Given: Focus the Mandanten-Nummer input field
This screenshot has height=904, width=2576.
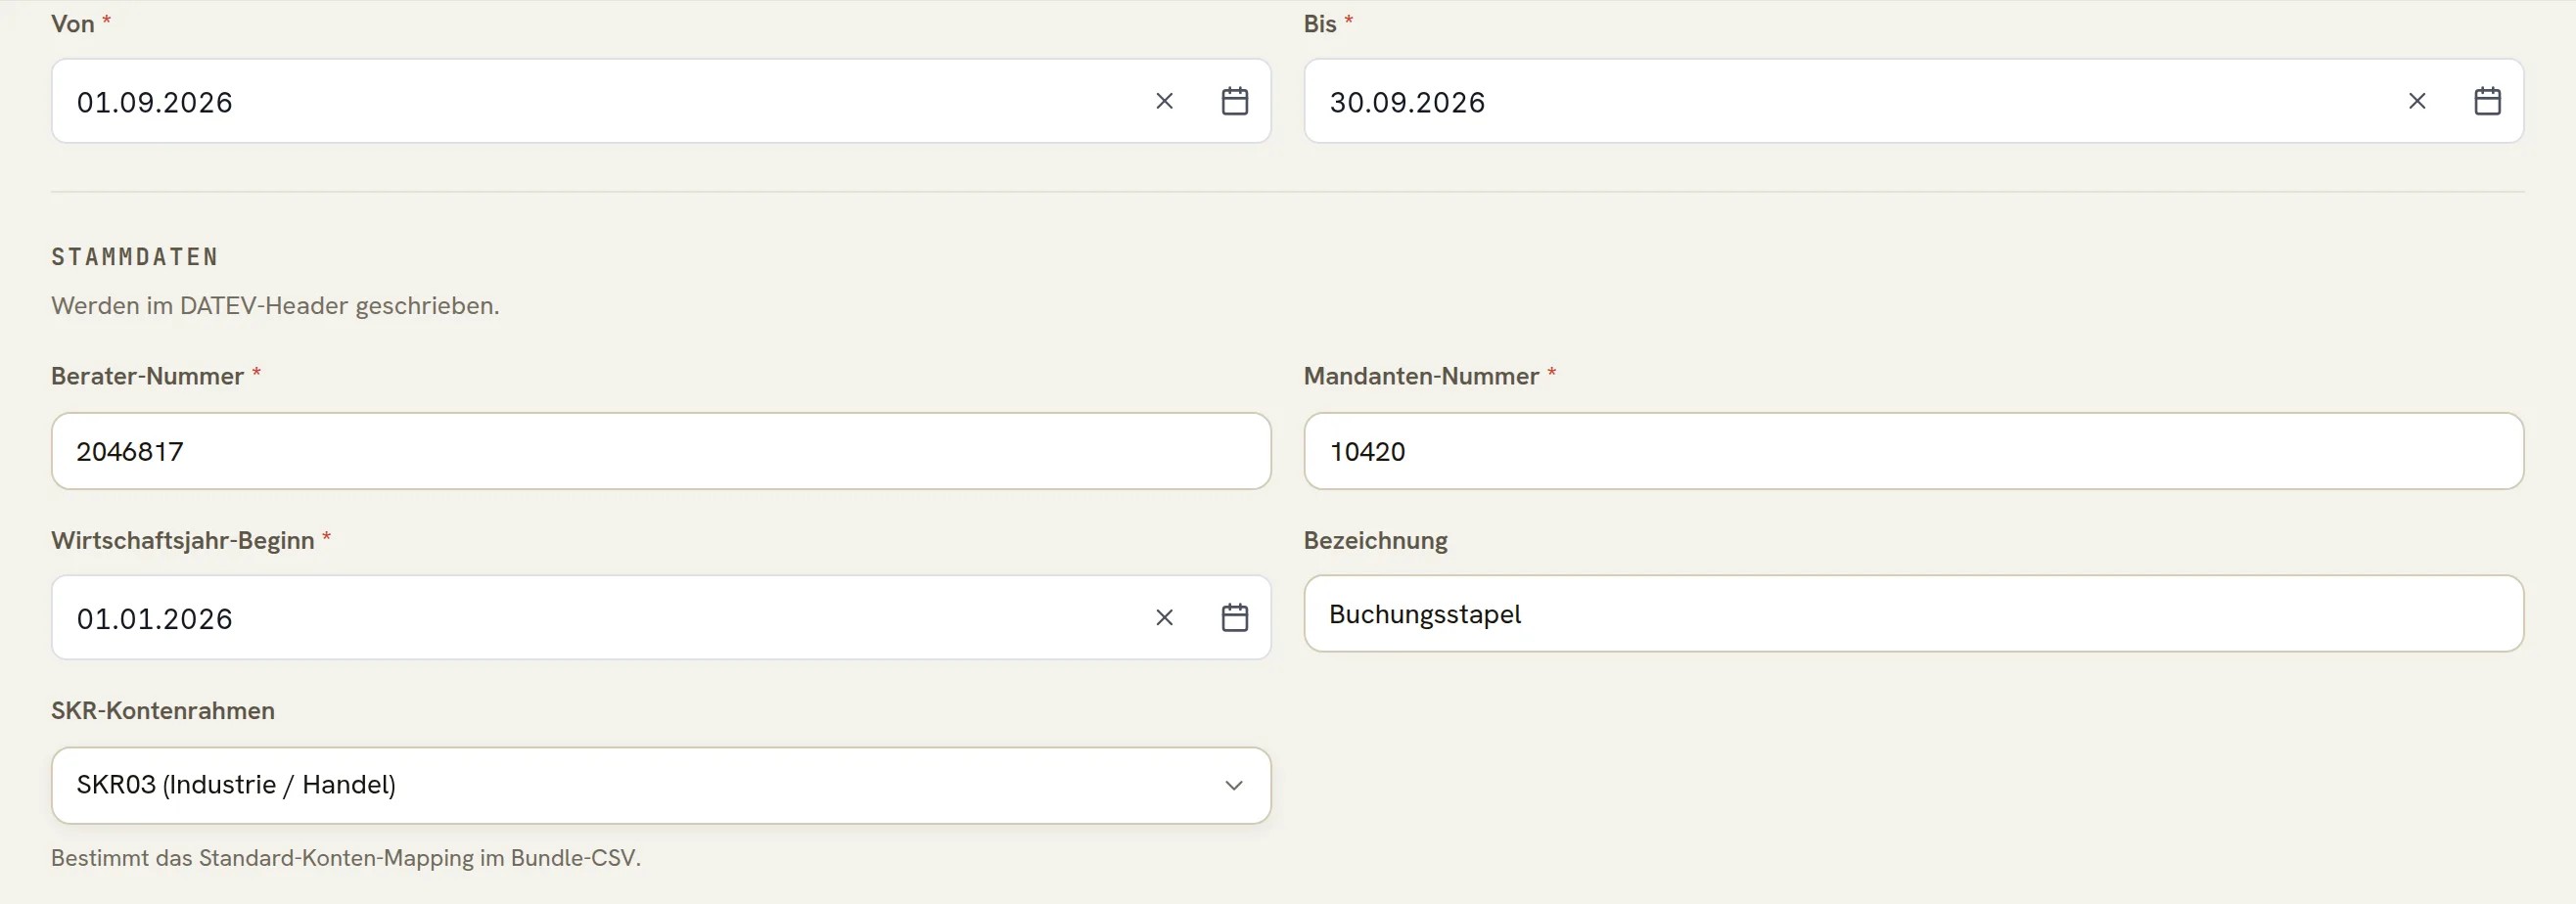Looking at the screenshot, I should [1914, 451].
